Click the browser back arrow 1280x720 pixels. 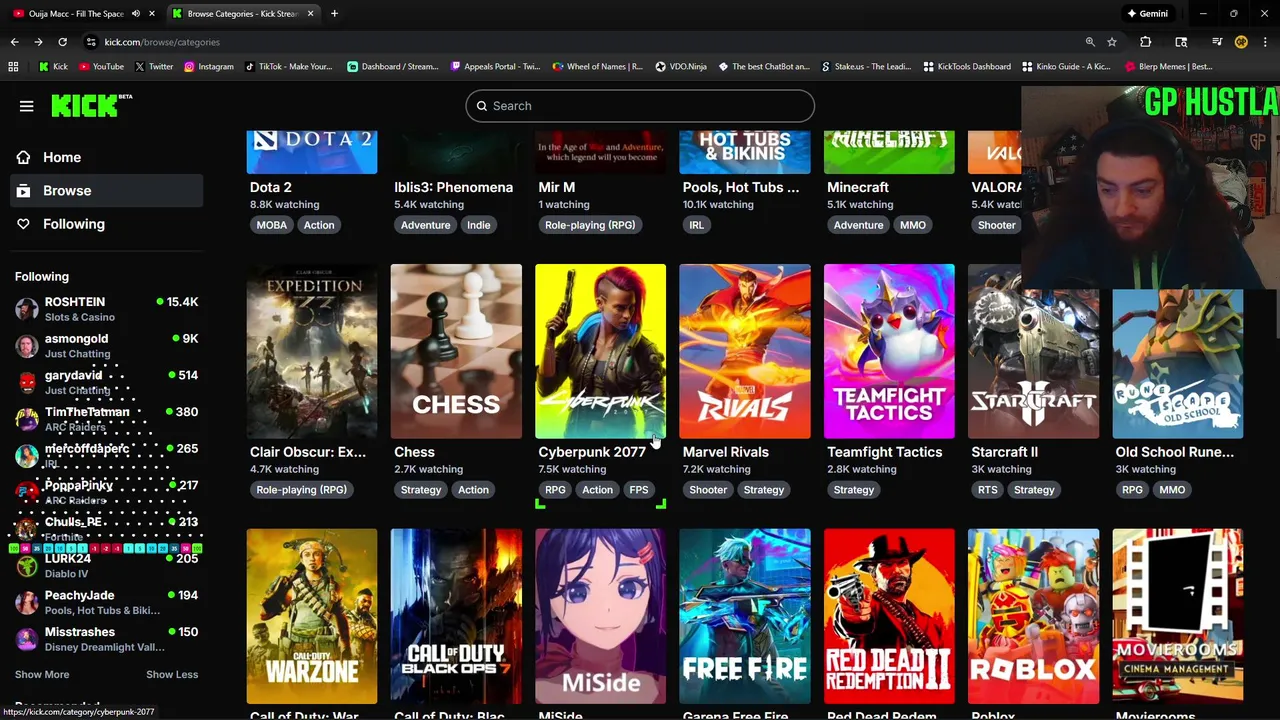coord(14,42)
